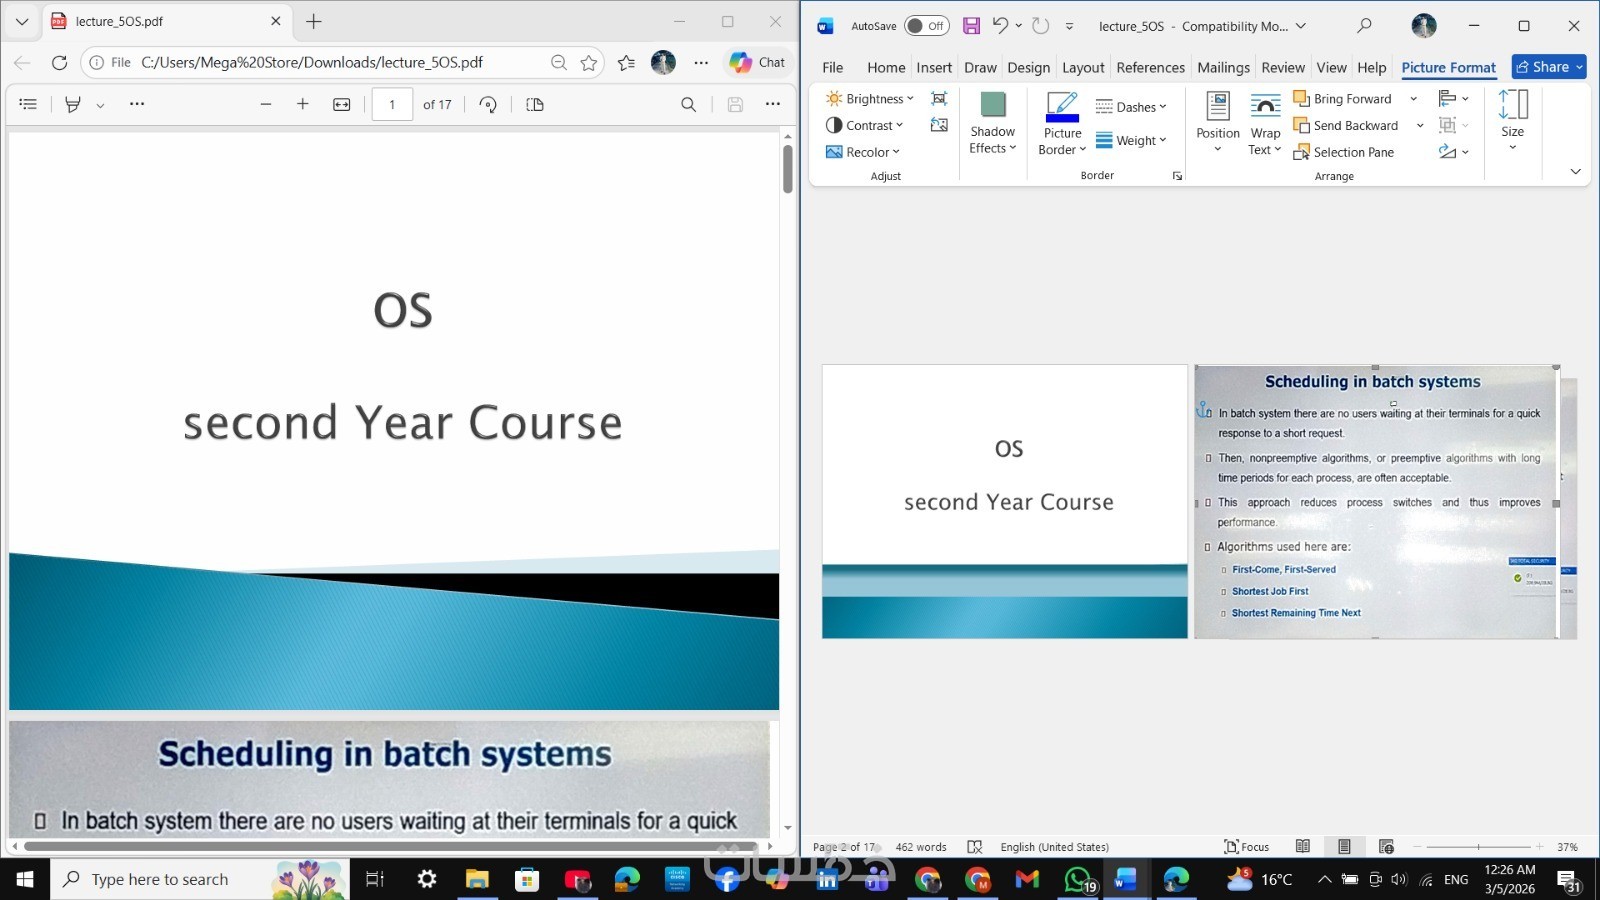This screenshot has width=1600, height=900.
Task: Rotate the PDF page
Action: click(488, 104)
